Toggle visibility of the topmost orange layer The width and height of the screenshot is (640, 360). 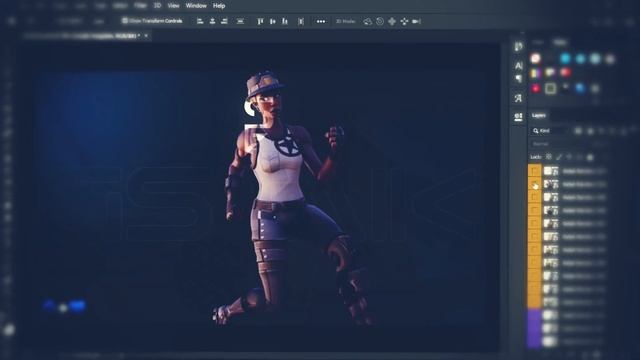point(534,171)
